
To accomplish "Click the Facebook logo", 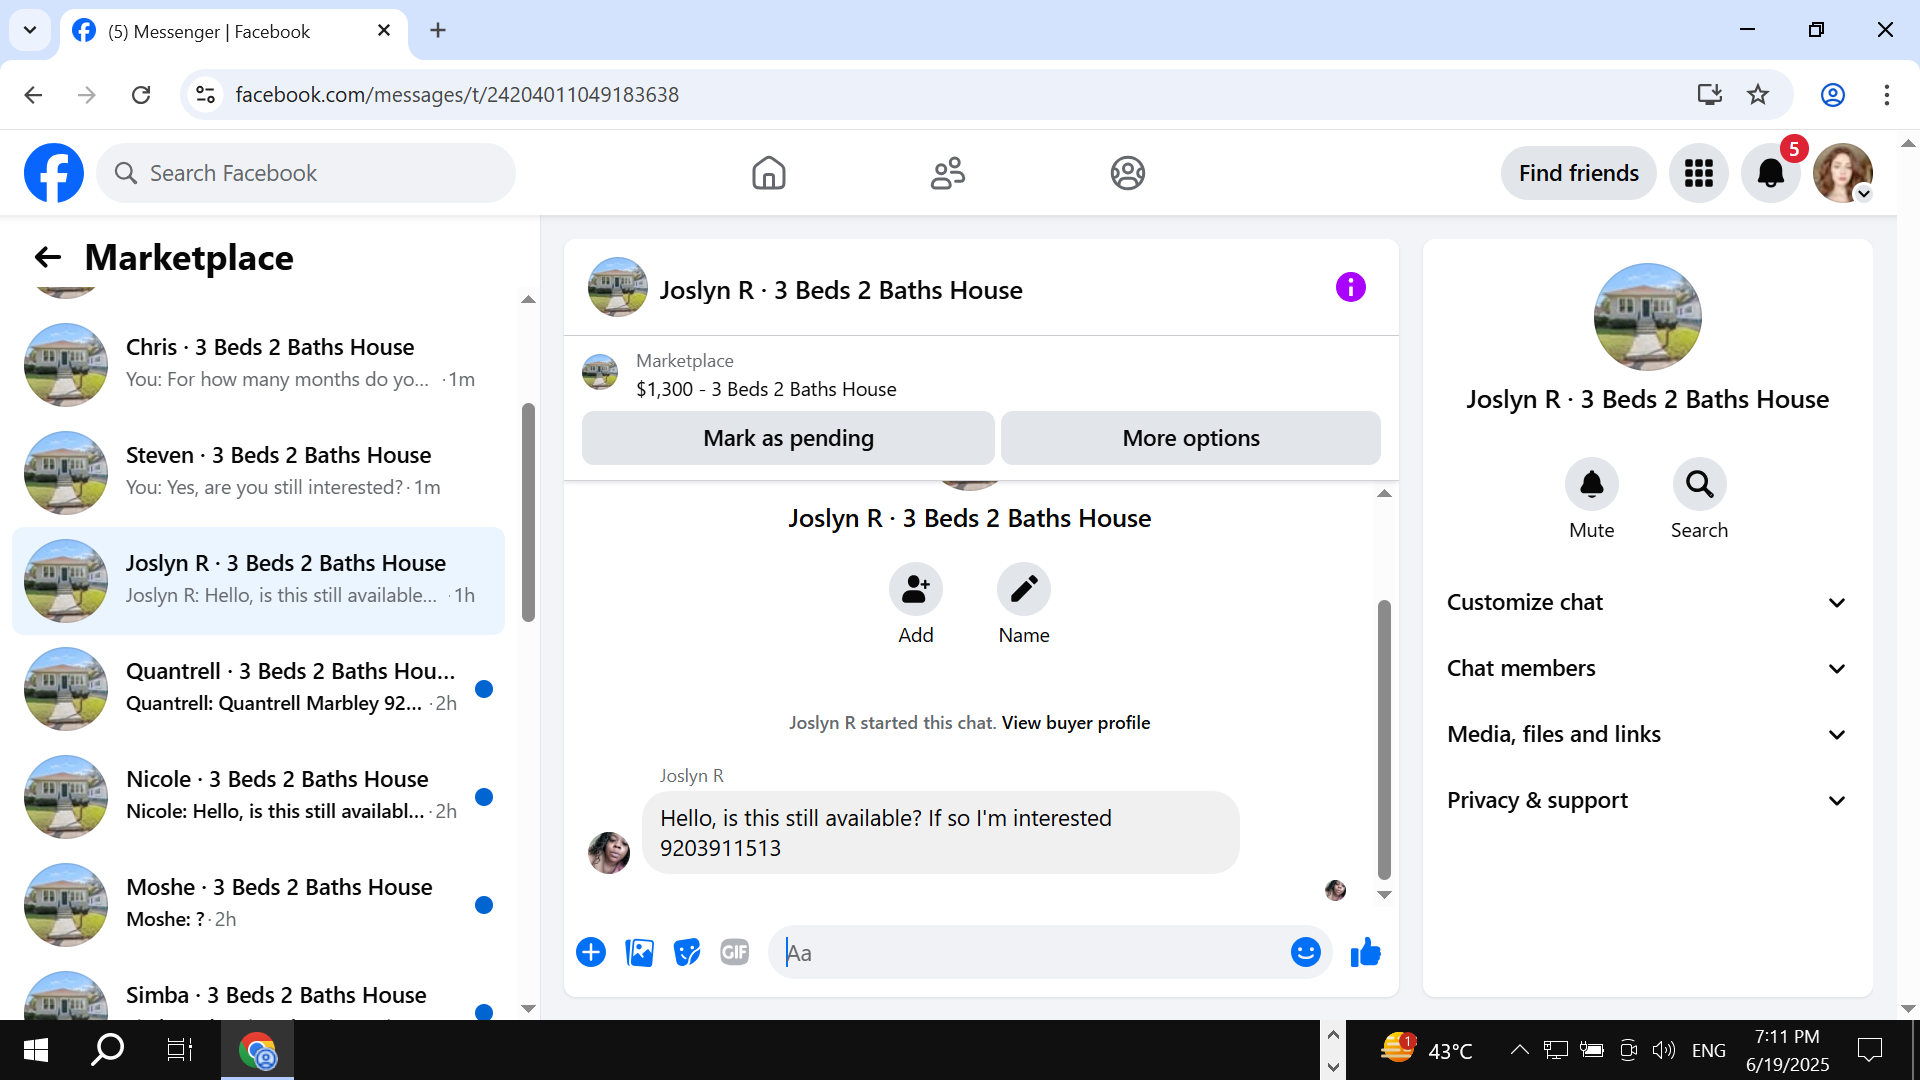I will pos(54,173).
